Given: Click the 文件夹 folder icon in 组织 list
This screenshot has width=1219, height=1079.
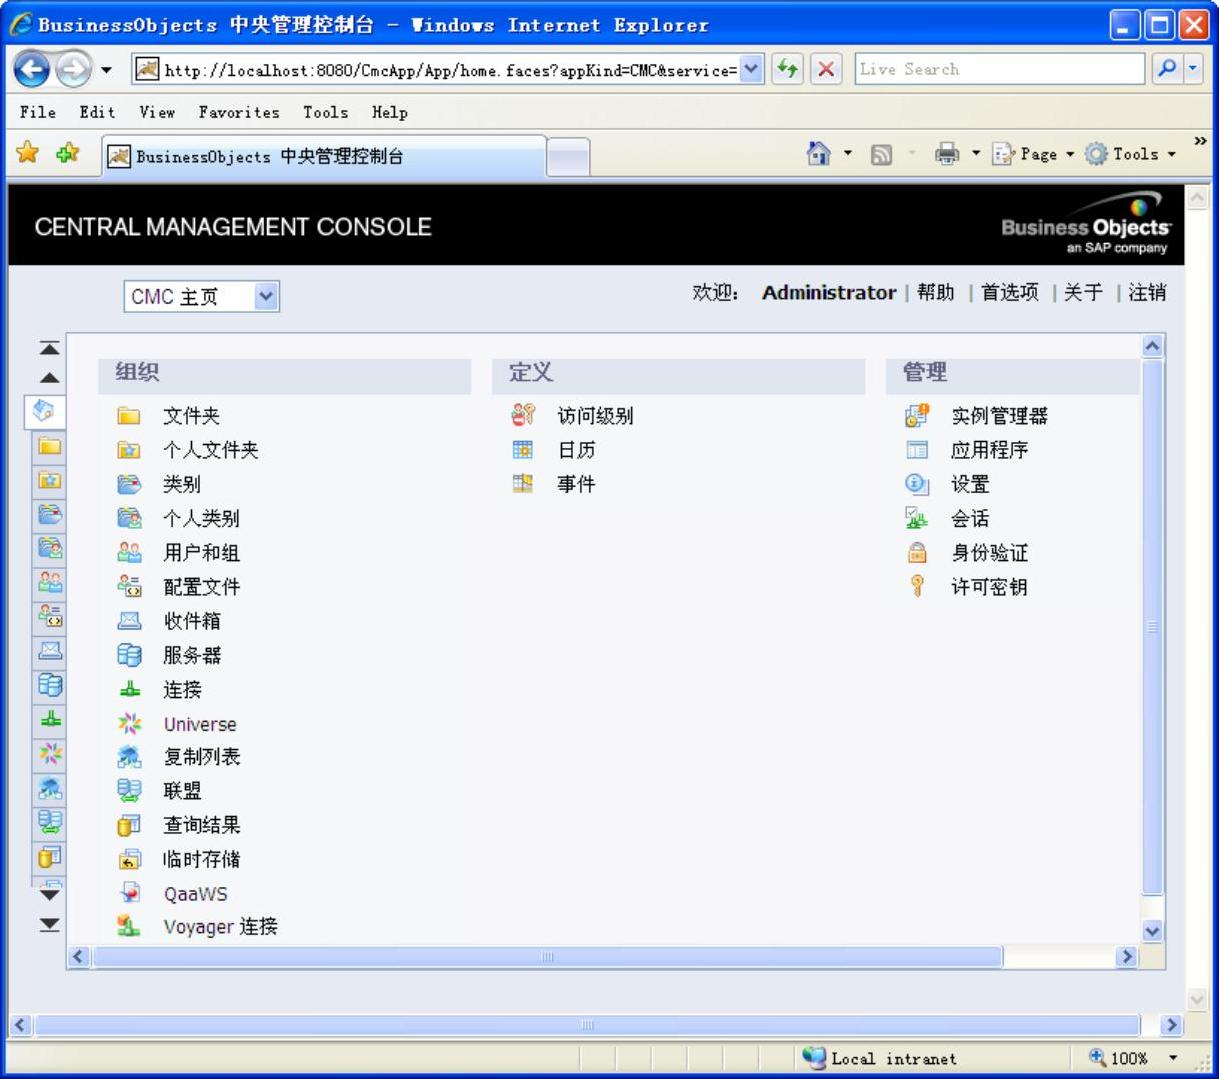Looking at the screenshot, I should click(x=129, y=416).
